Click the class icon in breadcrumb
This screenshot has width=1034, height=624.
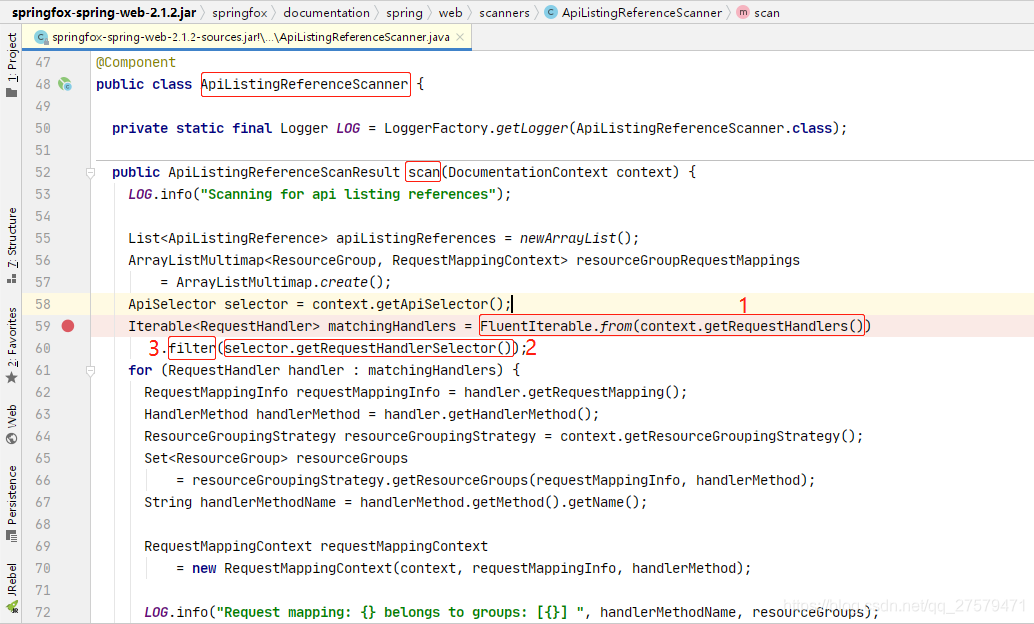551,12
